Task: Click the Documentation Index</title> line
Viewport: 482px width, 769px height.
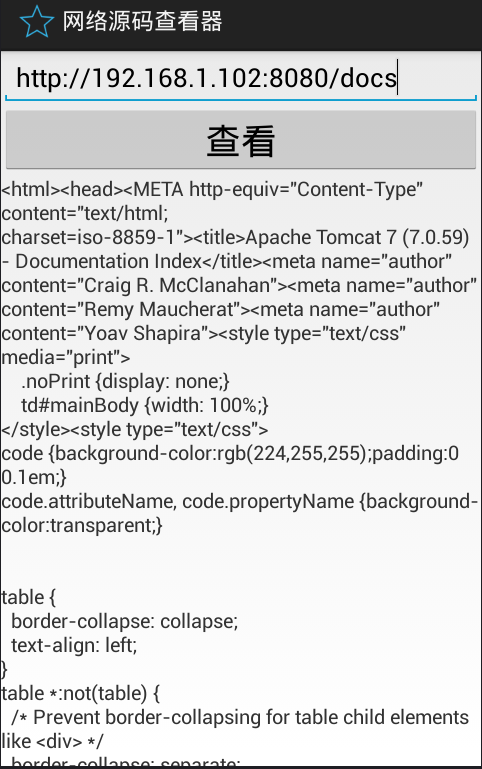Action: (x=227, y=262)
